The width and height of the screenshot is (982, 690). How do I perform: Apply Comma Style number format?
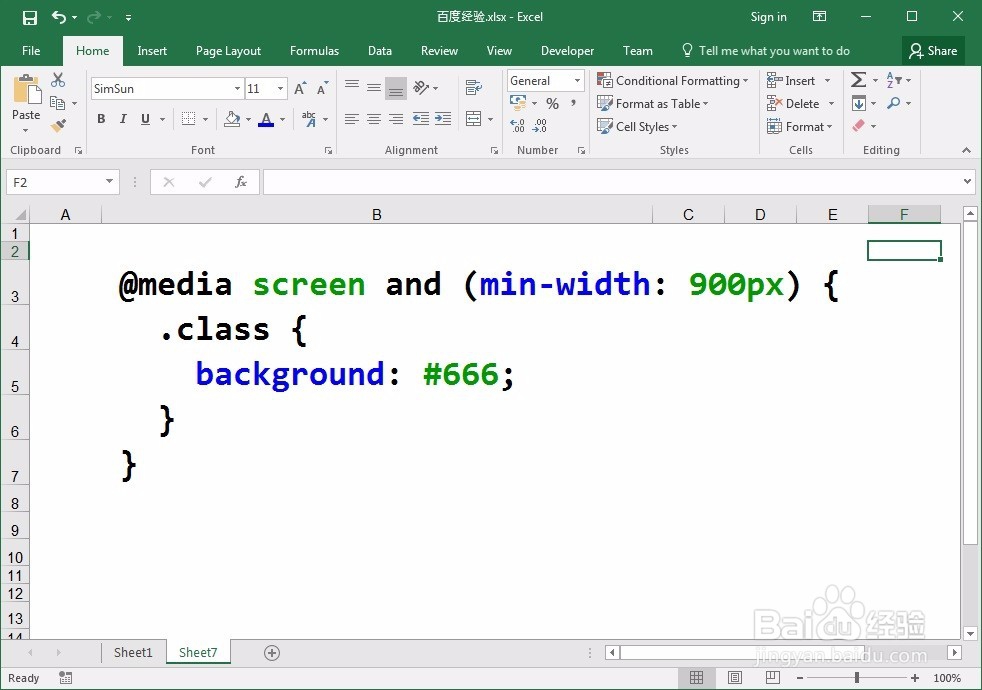click(573, 103)
